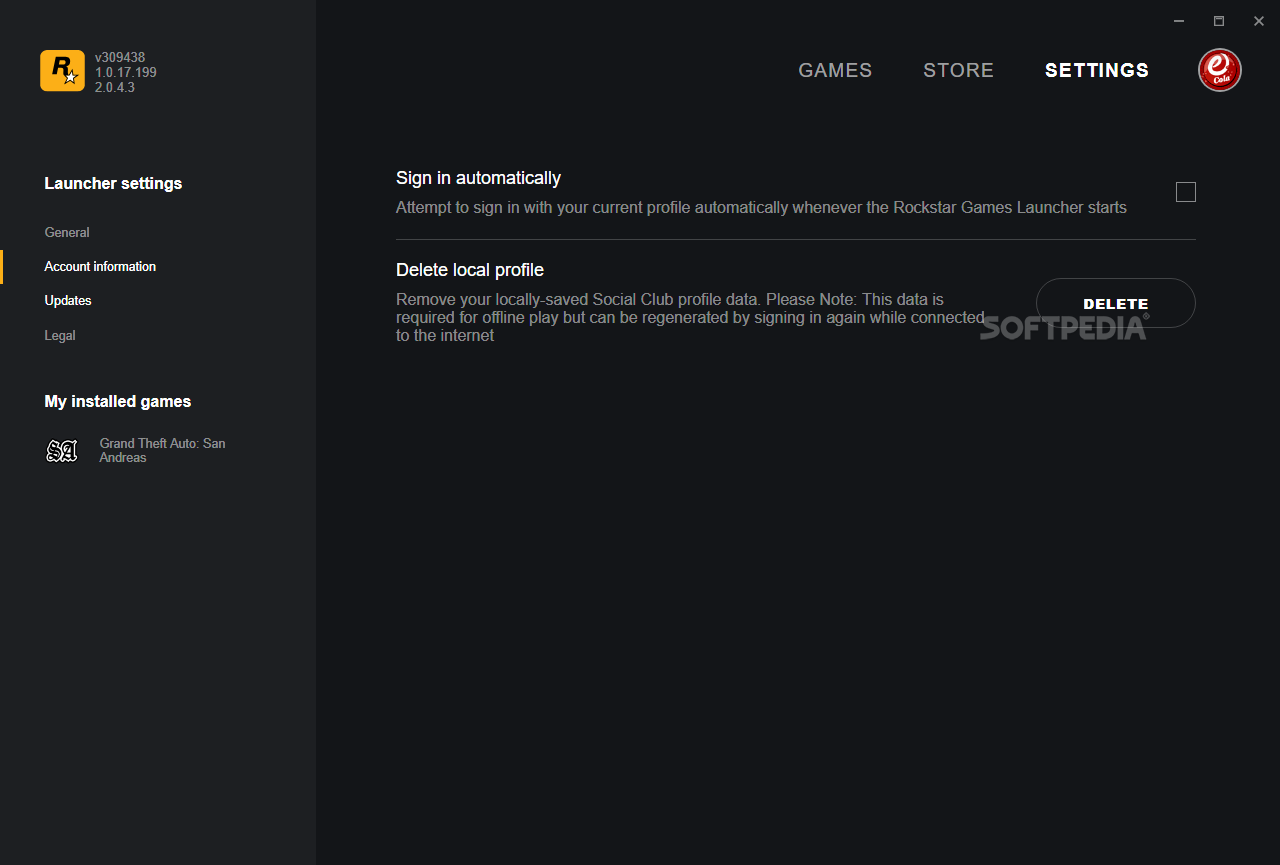Select Account information in sidebar

pyautogui.click(x=100, y=266)
